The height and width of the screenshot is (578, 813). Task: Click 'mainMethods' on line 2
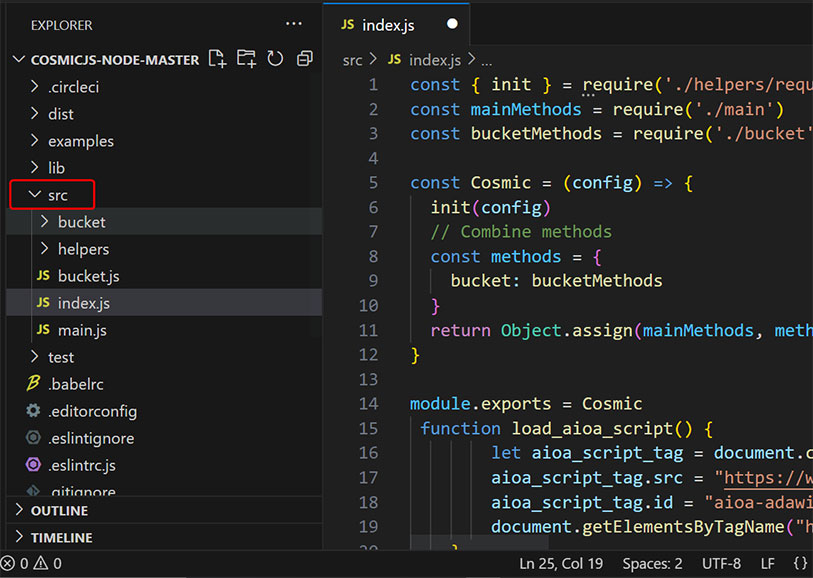tap(526, 109)
